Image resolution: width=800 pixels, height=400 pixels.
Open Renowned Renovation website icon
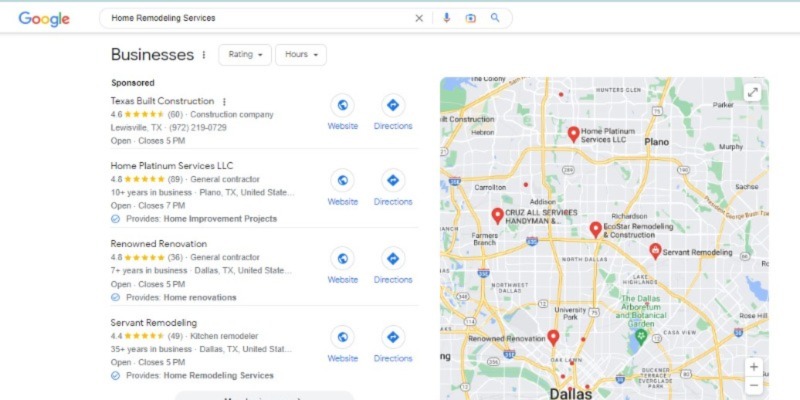342,259
